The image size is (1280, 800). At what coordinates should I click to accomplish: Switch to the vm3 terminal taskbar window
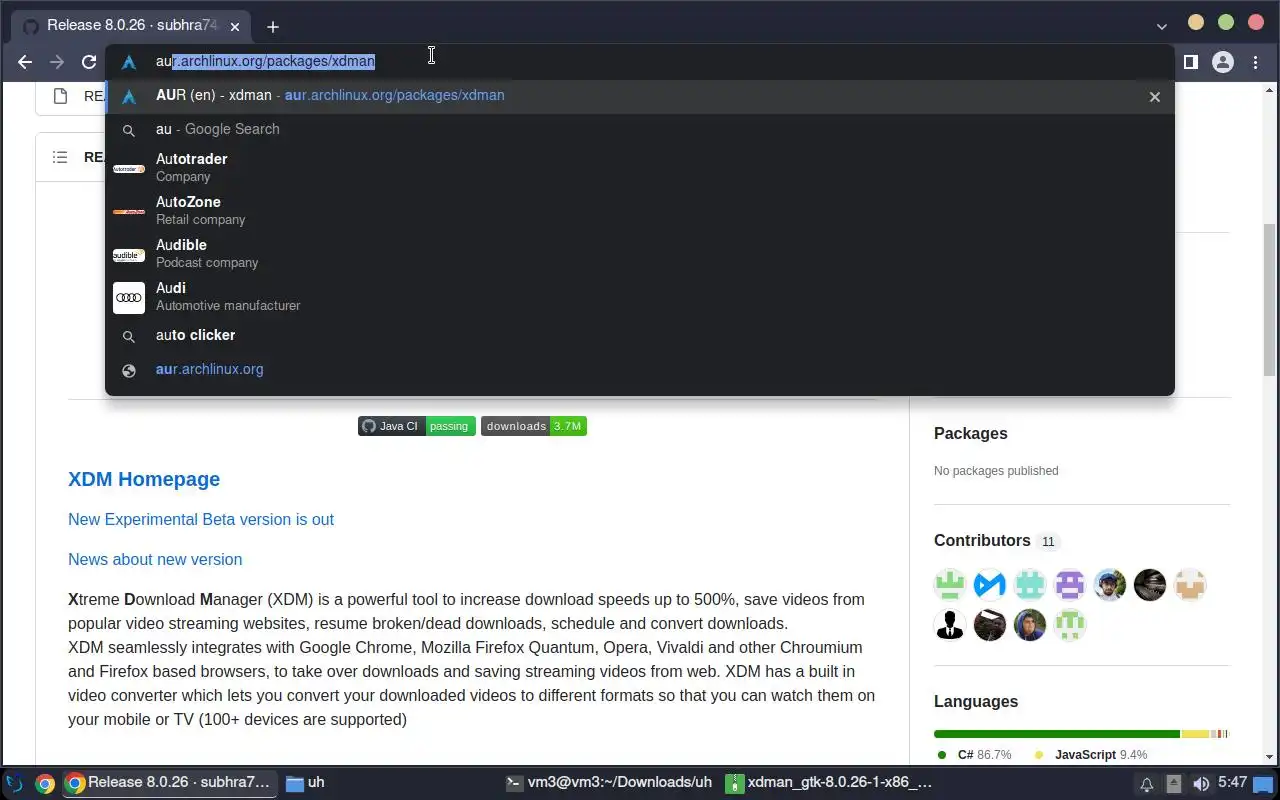(x=608, y=783)
